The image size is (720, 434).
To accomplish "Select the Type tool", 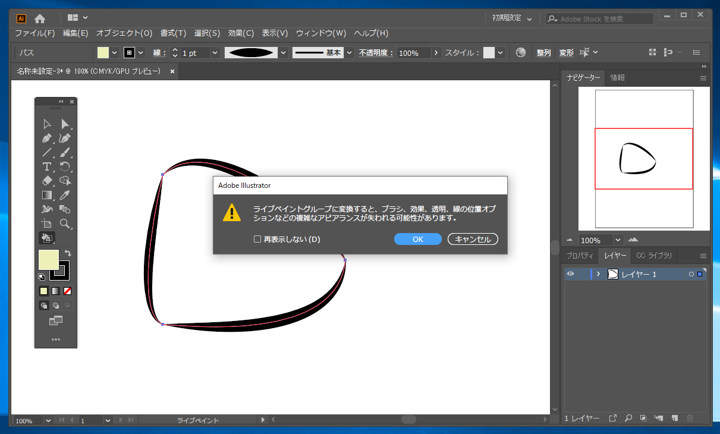I will [x=47, y=166].
